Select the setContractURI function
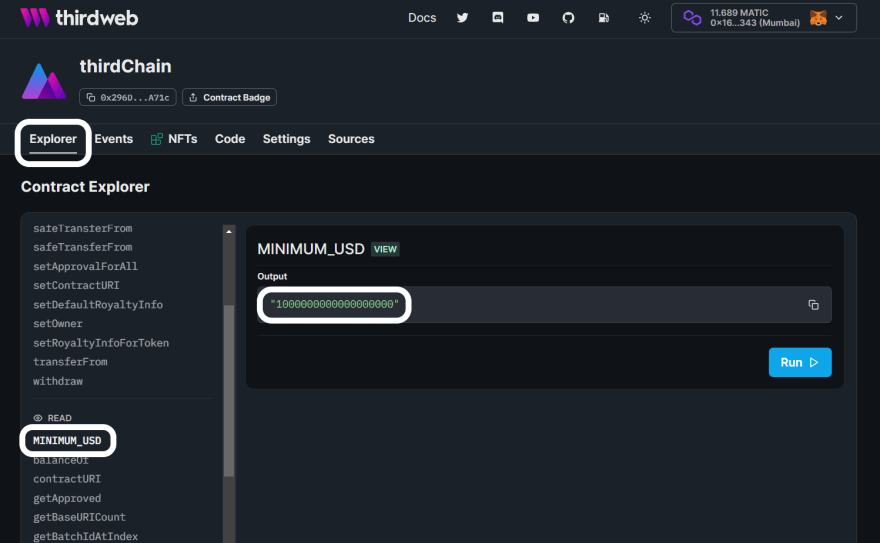880x543 pixels. tap(76, 286)
